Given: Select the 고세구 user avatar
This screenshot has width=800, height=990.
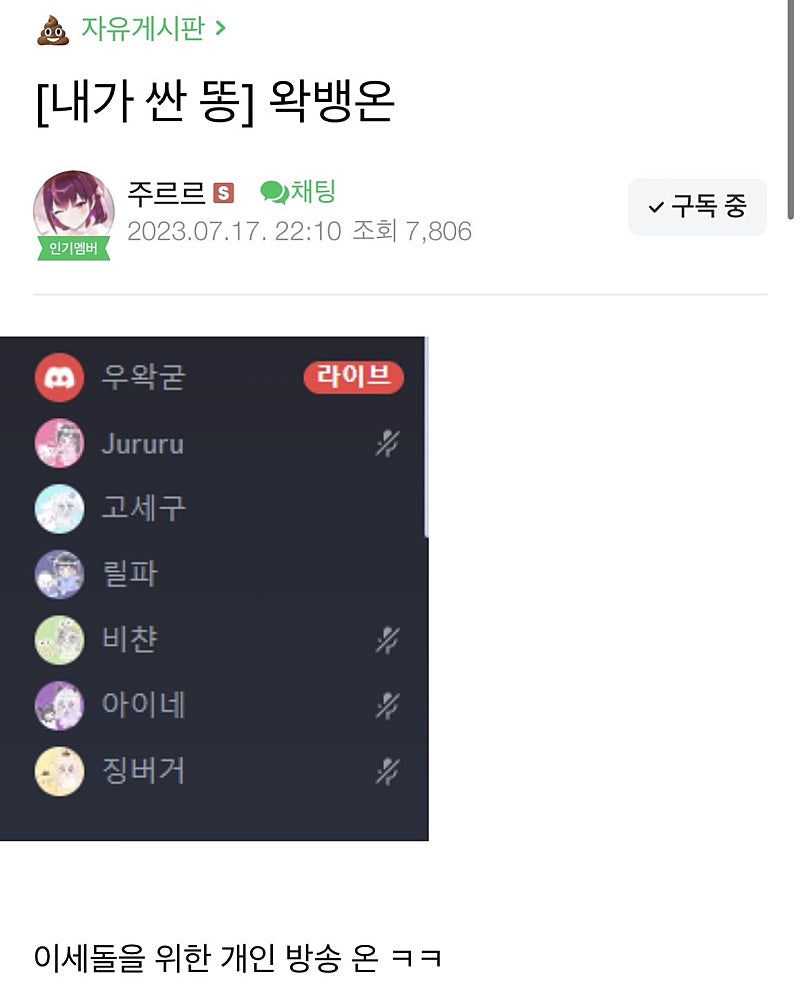Looking at the screenshot, I should 59,509.
